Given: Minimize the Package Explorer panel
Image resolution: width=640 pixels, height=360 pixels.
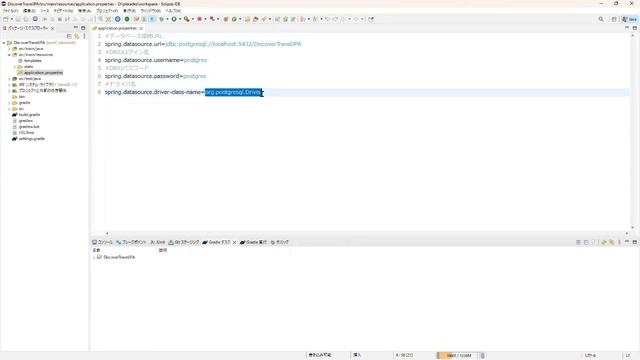Looking at the screenshot, I should (76, 28).
